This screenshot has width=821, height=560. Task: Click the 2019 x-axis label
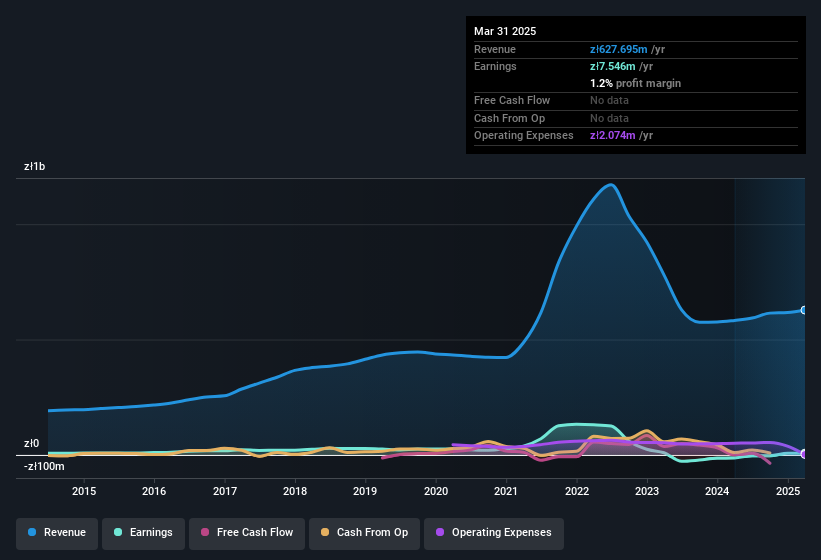click(365, 491)
